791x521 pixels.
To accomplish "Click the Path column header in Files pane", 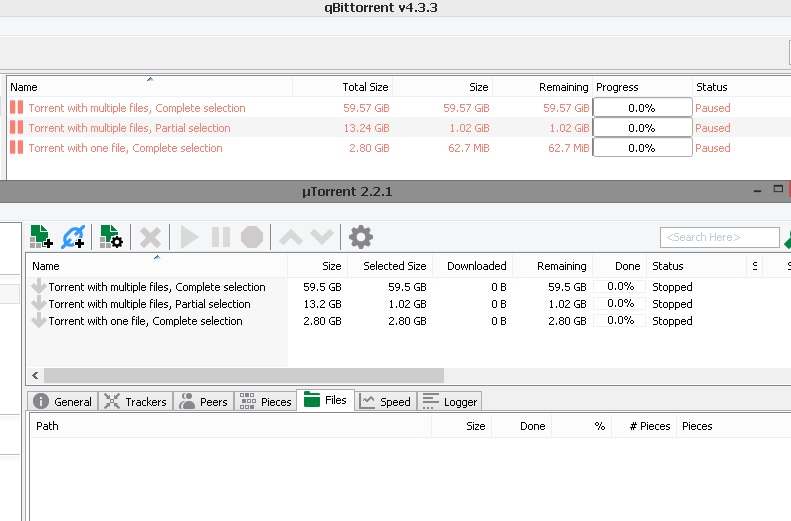I will click(x=231, y=426).
